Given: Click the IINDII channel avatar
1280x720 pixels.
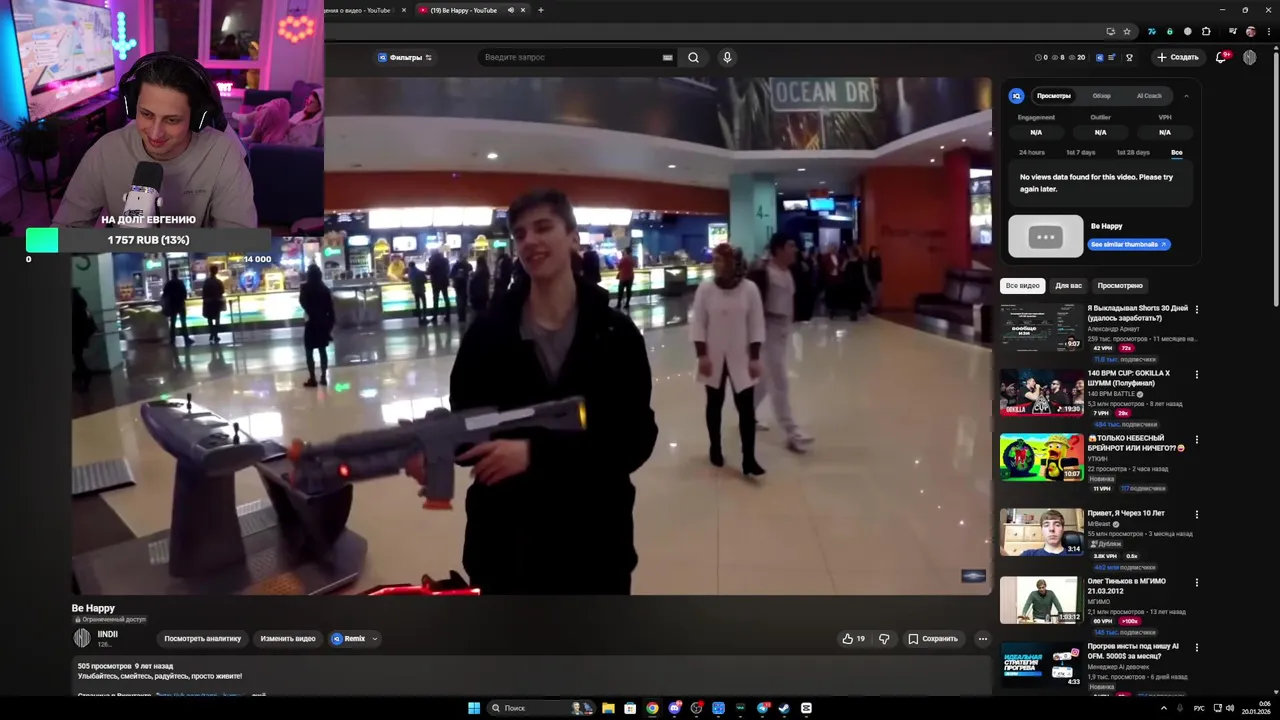Looking at the screenshot, I should point(82,638).
